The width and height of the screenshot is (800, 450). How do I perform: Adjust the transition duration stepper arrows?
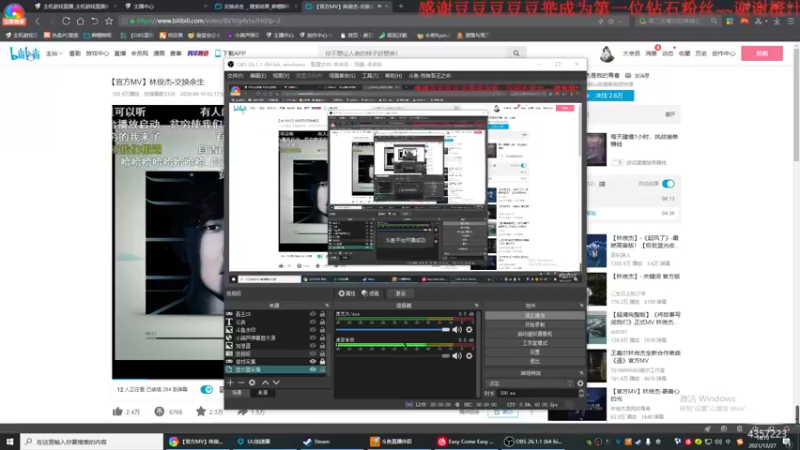[x=581, y=393]
